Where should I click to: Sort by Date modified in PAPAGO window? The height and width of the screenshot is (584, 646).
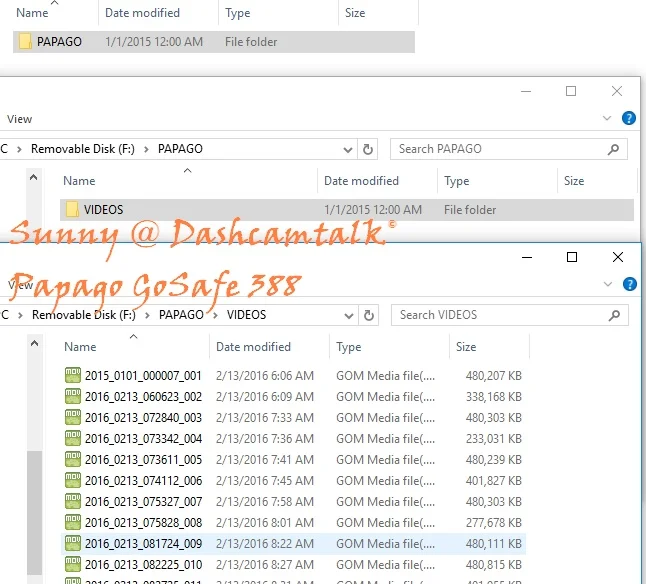coord(361,181)
